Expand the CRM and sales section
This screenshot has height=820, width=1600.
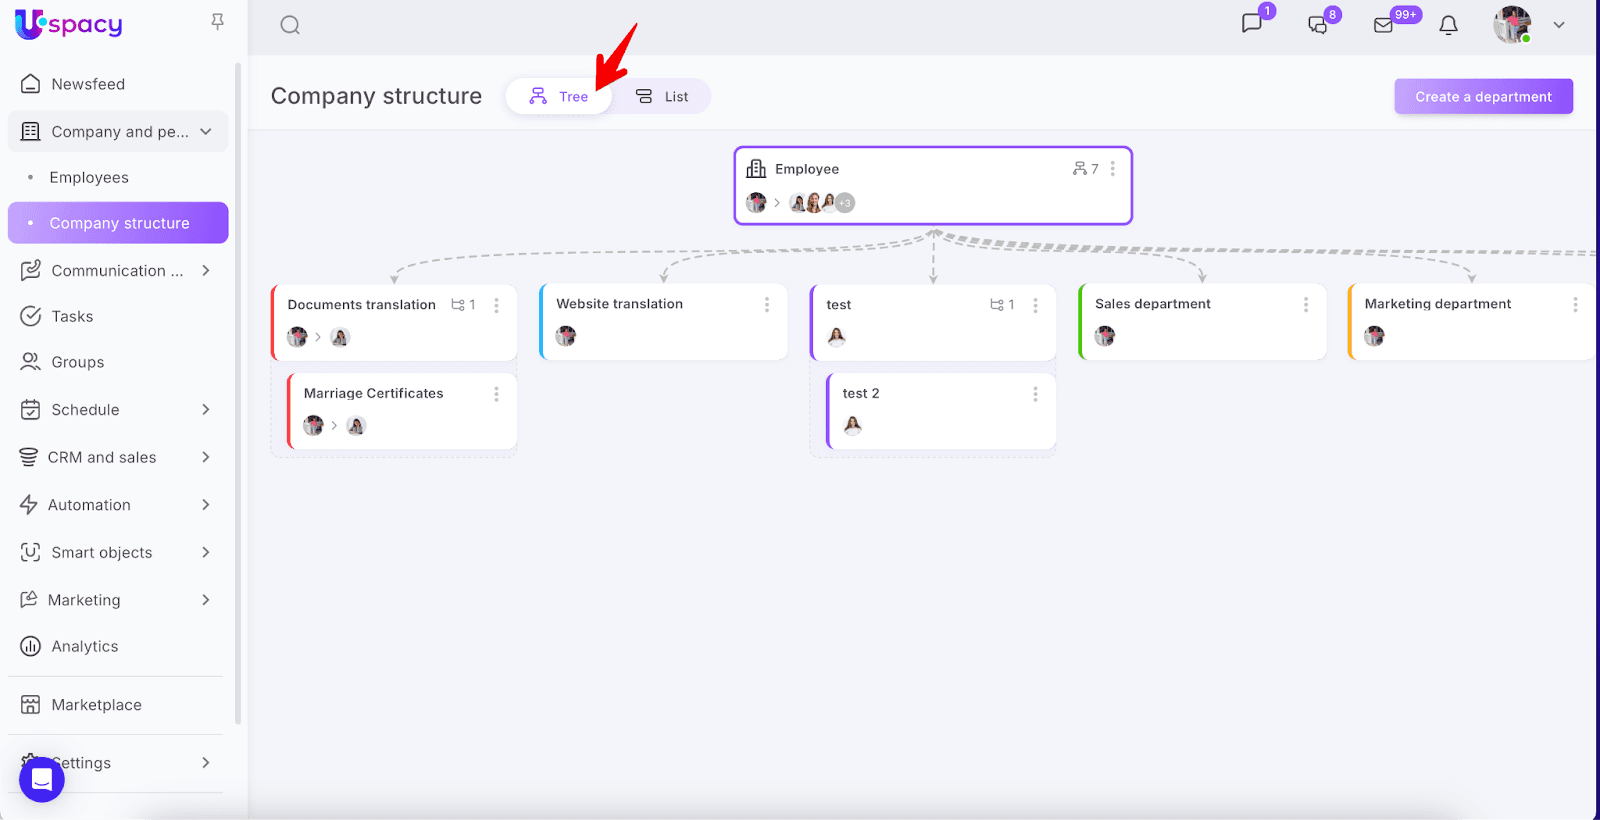[206, 457]
